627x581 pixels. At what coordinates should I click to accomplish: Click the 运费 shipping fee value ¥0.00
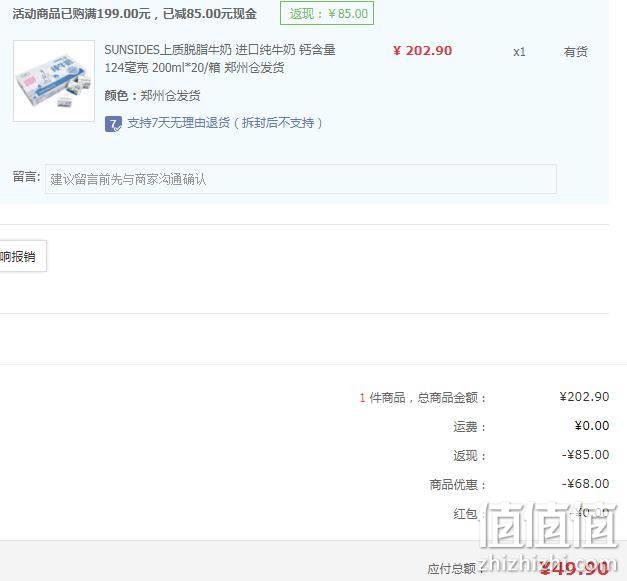point(592,426)
